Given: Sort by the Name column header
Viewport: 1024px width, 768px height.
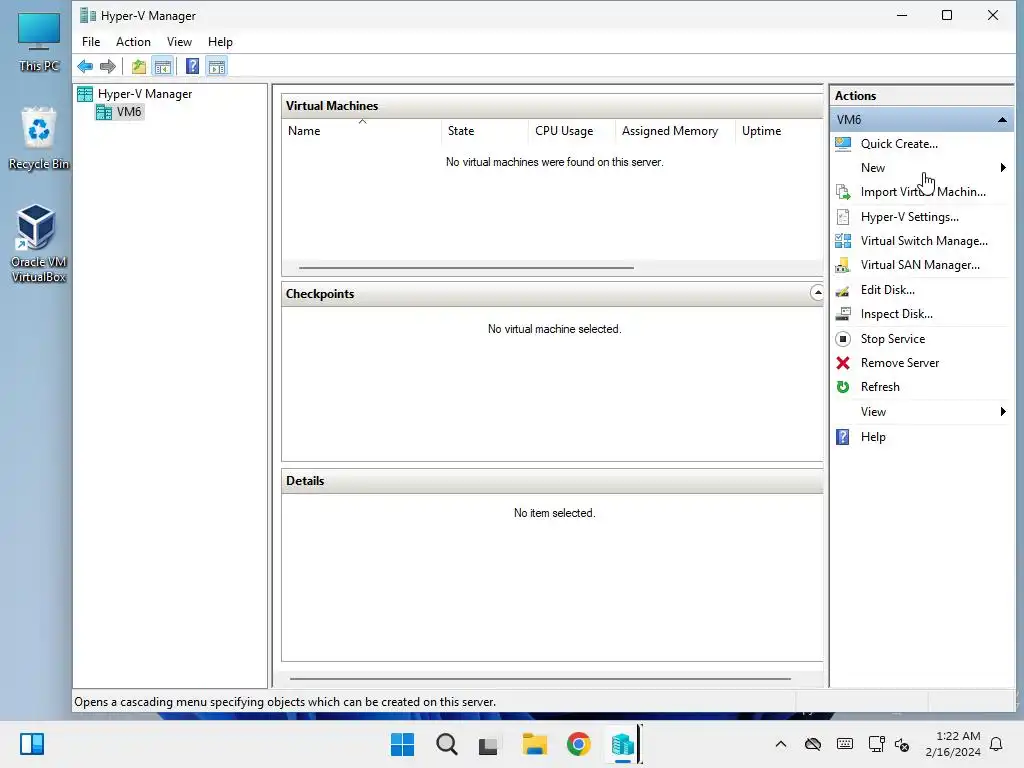Looking at the screenshot, I should 362,131.
